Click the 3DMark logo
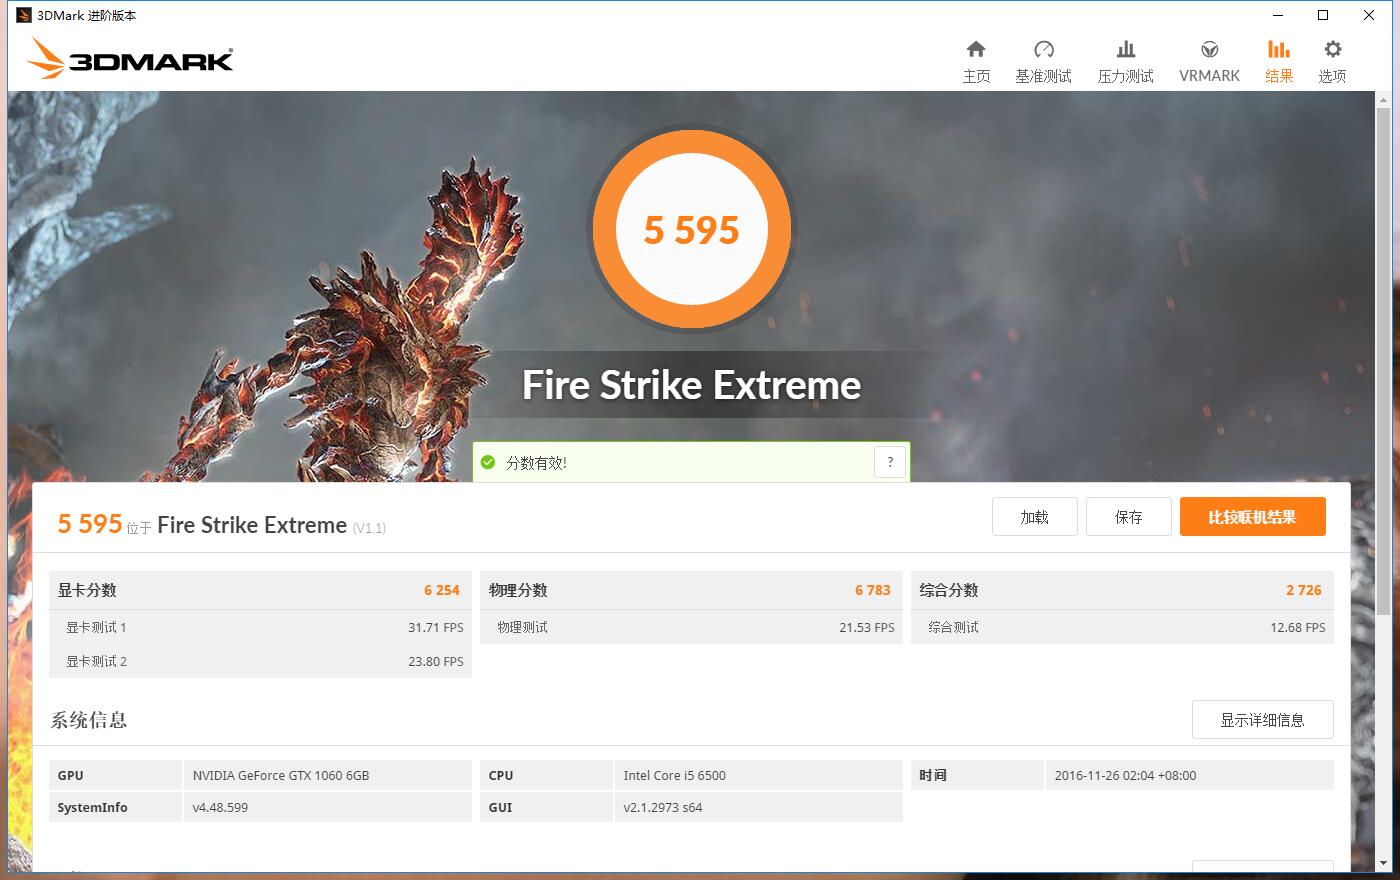The width and height of the screenshot is (1400, 880). tap(131, 59)
